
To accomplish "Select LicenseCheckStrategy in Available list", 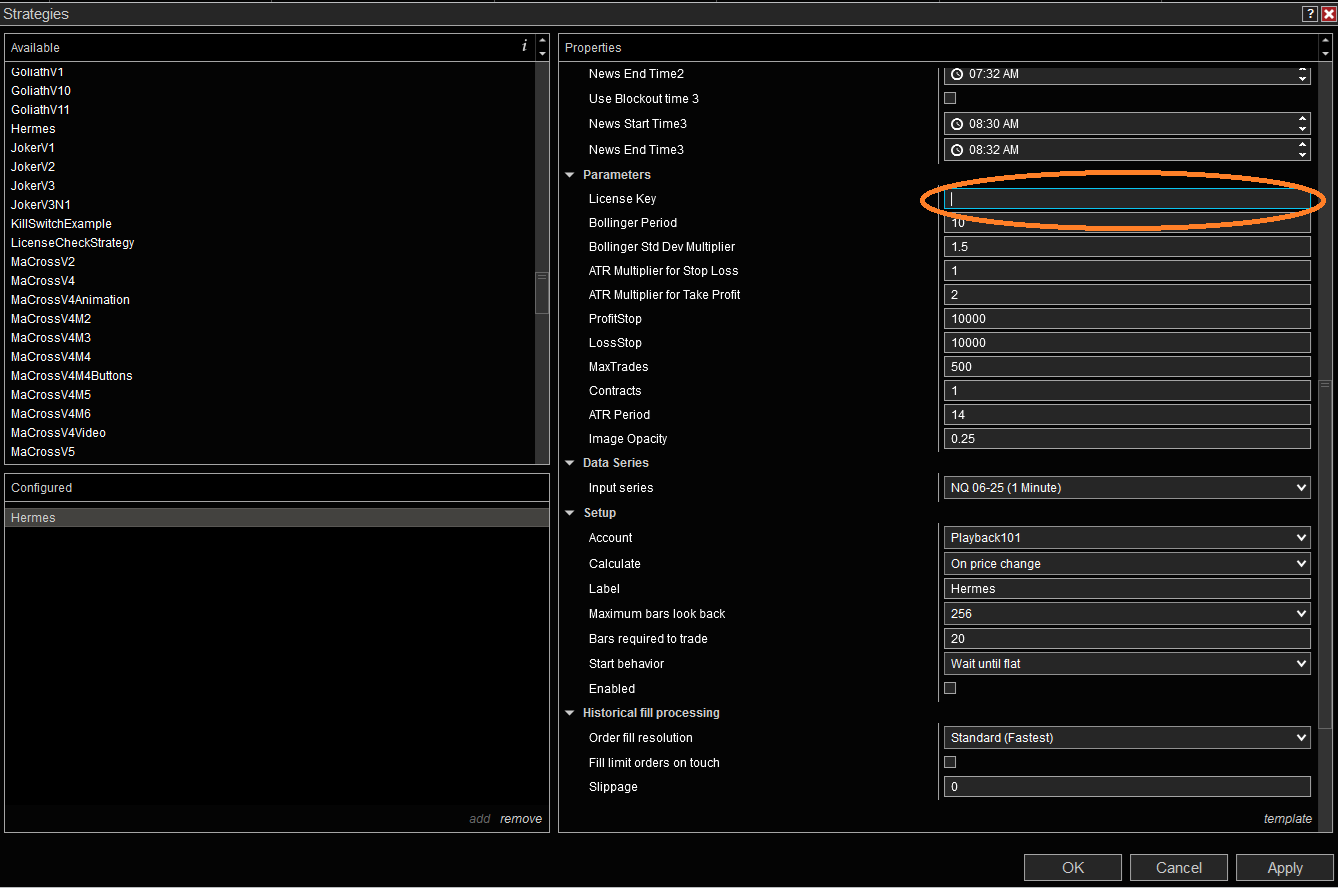I will tap(72, 243).
